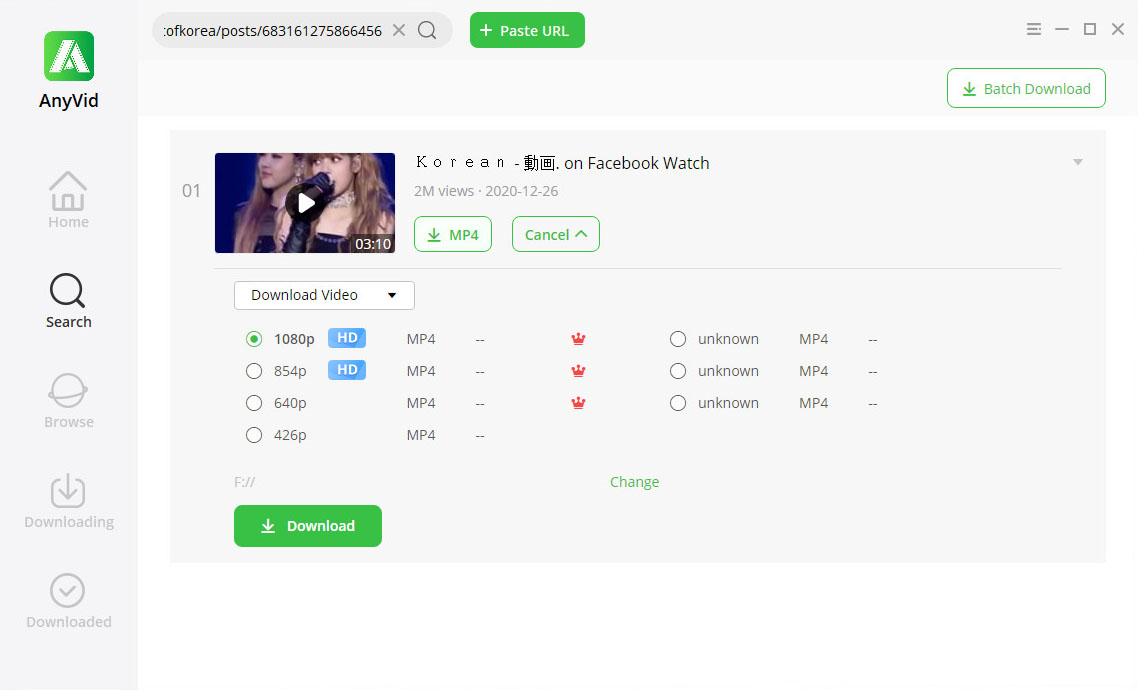Click the AnyVid logo icon

[68, 56]
